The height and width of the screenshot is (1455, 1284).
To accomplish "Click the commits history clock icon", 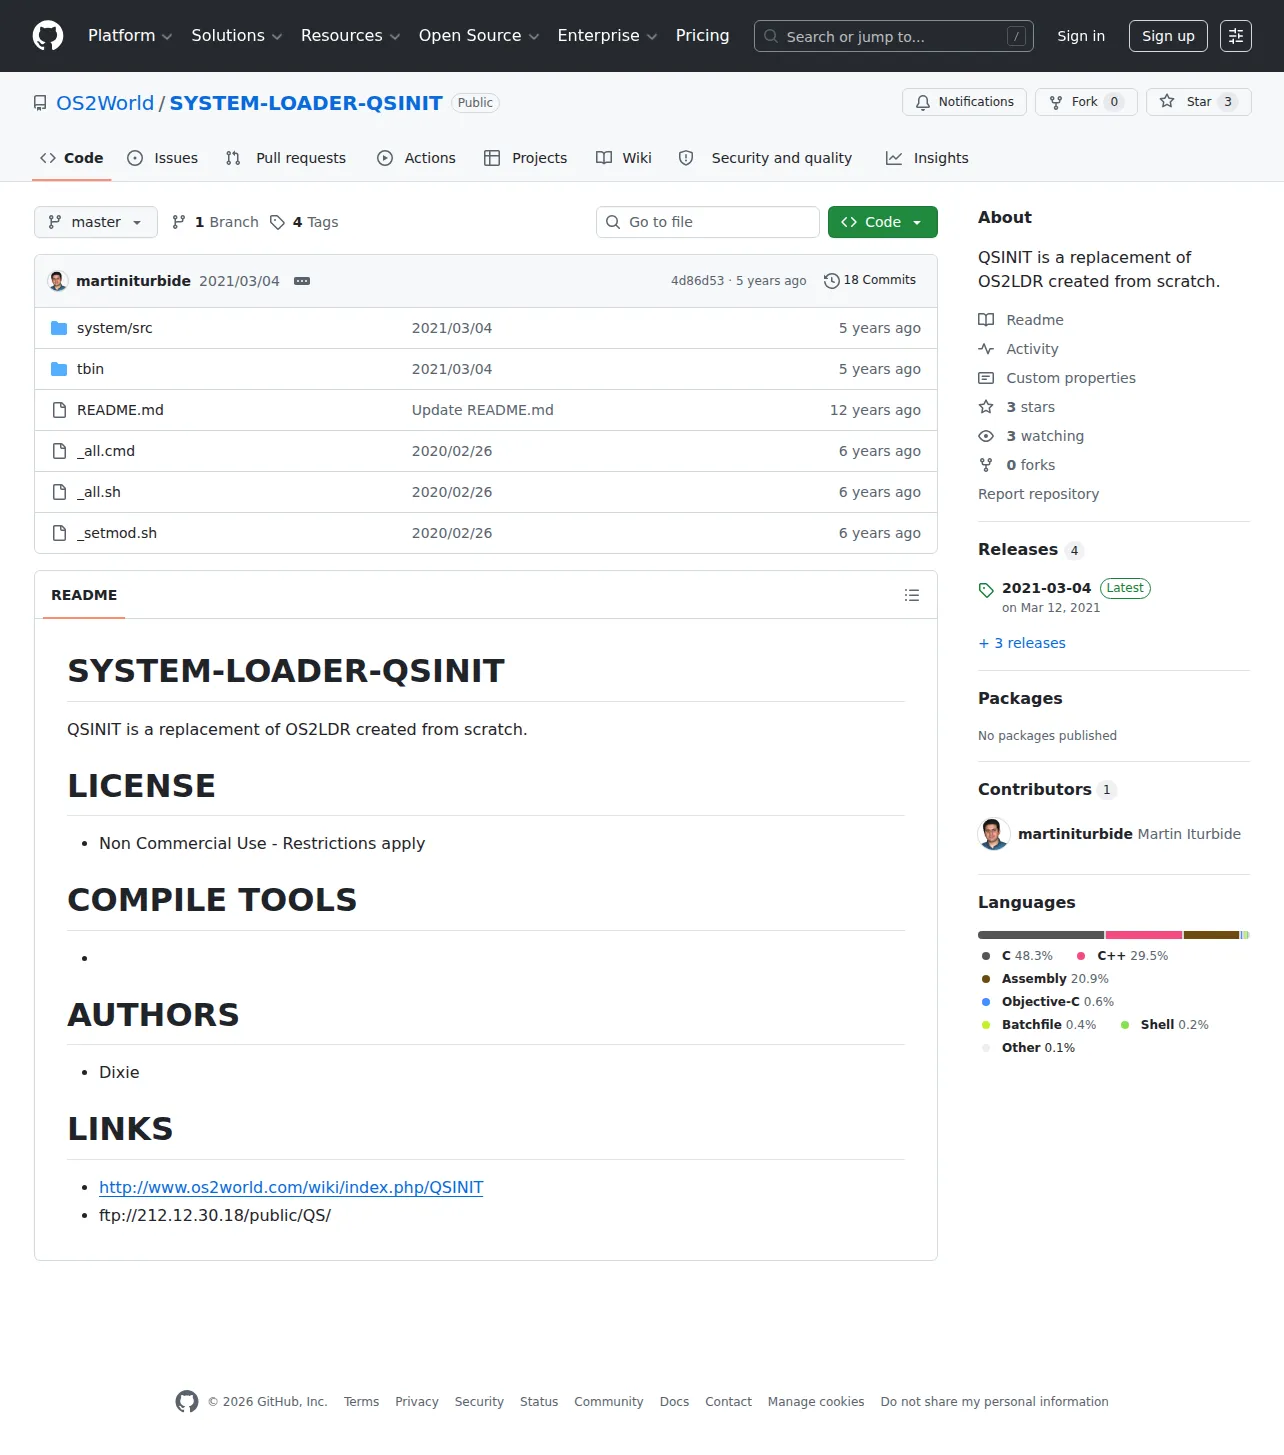I will 831,281.
